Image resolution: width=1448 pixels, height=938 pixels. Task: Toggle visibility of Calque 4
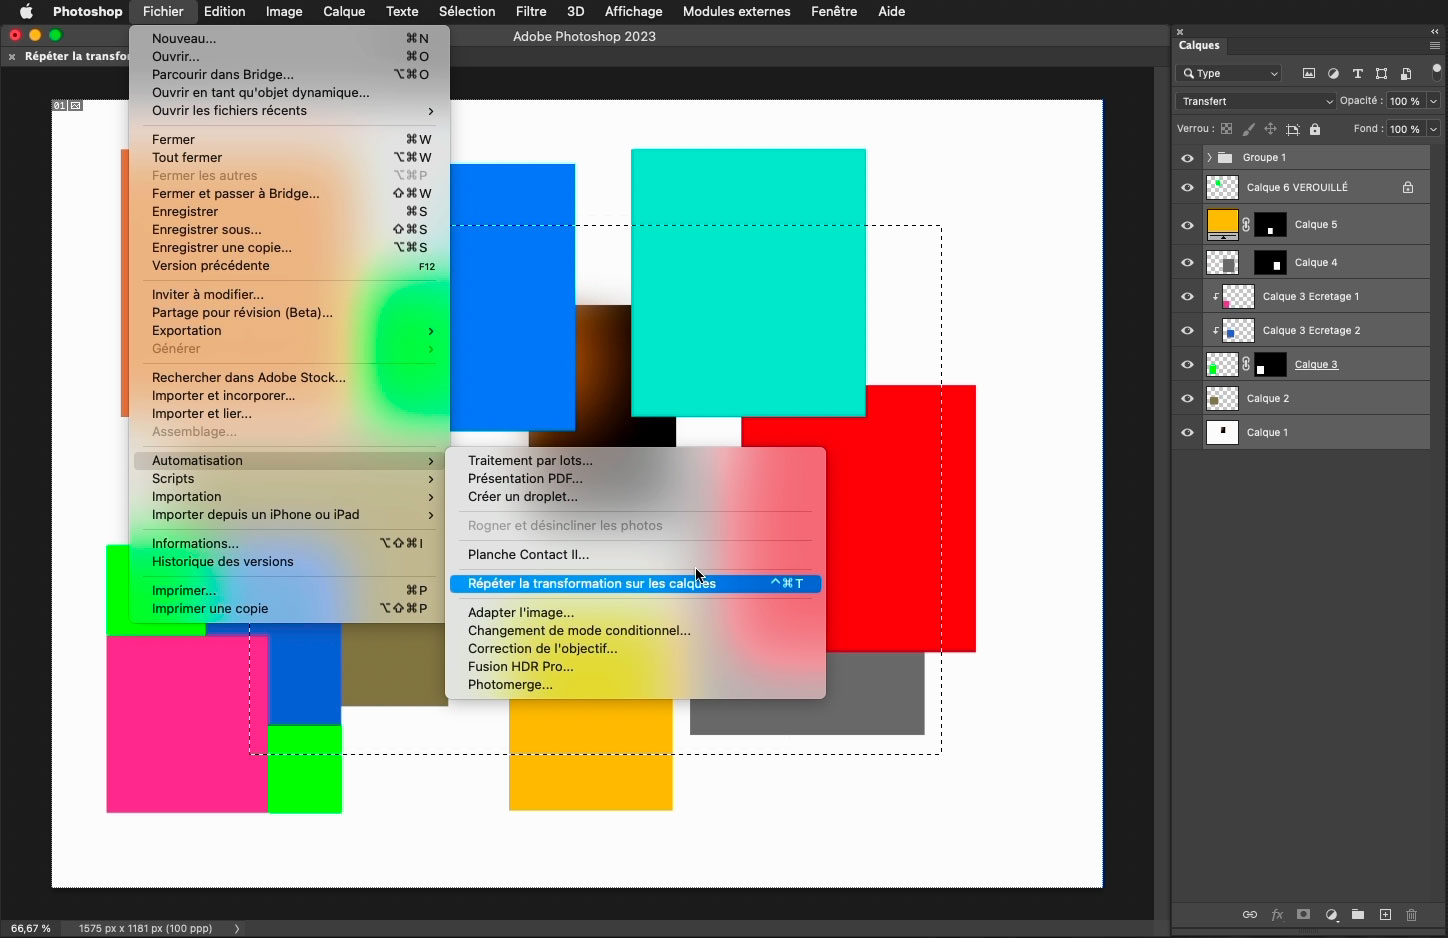point(1187,263)
